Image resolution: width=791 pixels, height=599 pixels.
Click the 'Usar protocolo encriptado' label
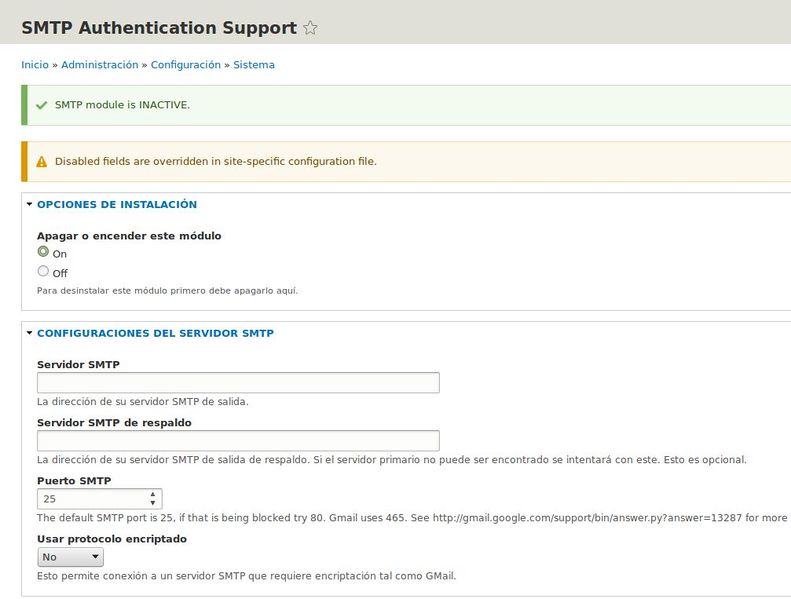(x=112, y=538)
